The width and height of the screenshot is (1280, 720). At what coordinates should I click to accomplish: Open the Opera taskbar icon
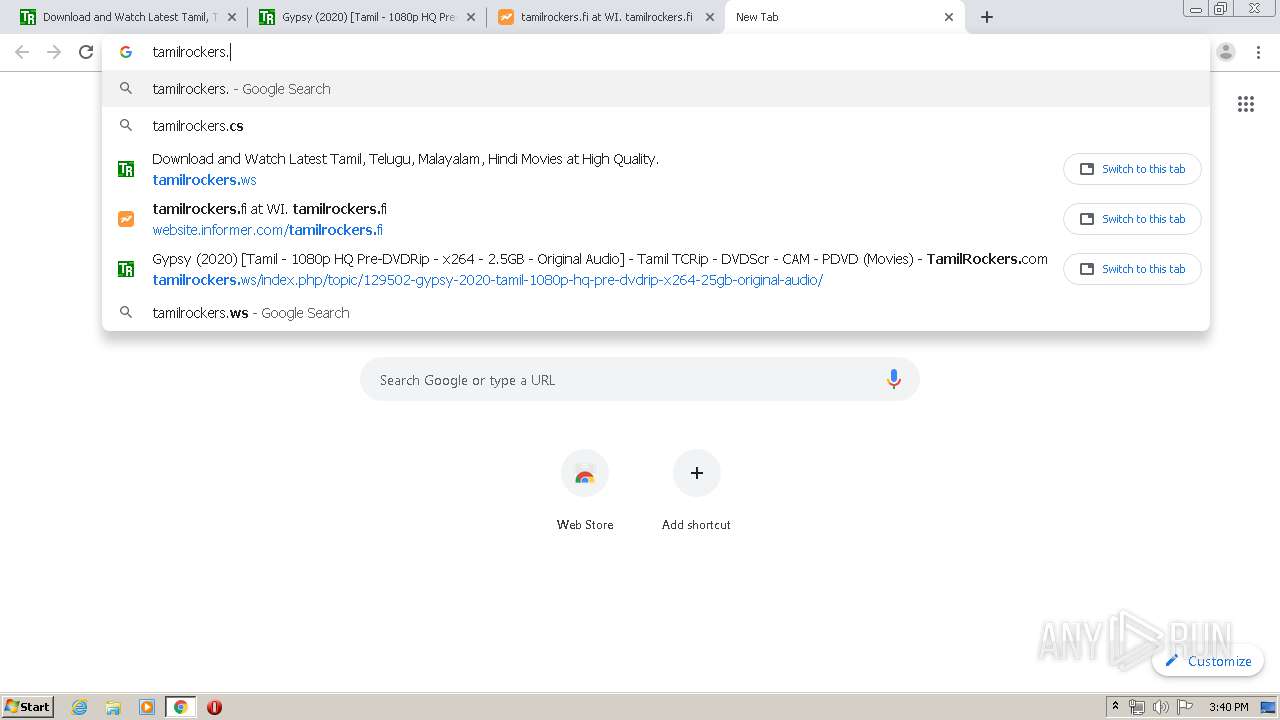pyautogui.click(x=214, y=707)
